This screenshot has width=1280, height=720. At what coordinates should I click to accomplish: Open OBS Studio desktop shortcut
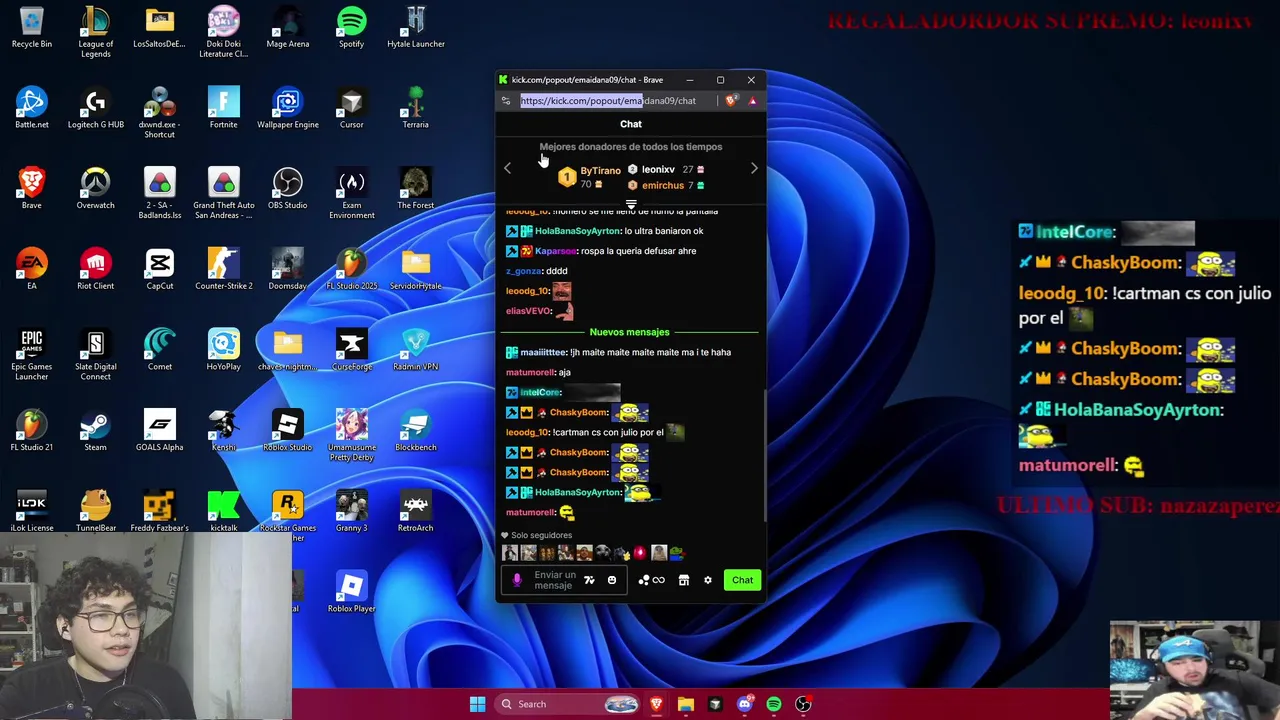click(288, 189)
